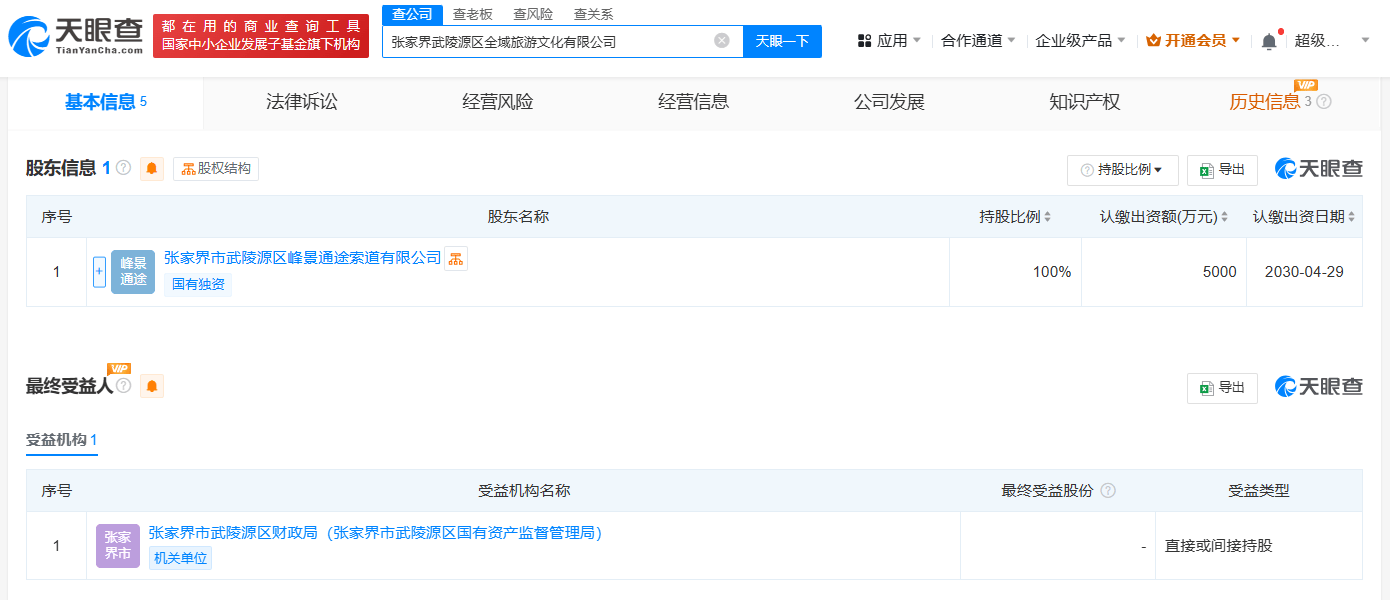Click the 天眼查 logo at top left
This screenshot has height=600, width=1390.
tap(76, 35)
